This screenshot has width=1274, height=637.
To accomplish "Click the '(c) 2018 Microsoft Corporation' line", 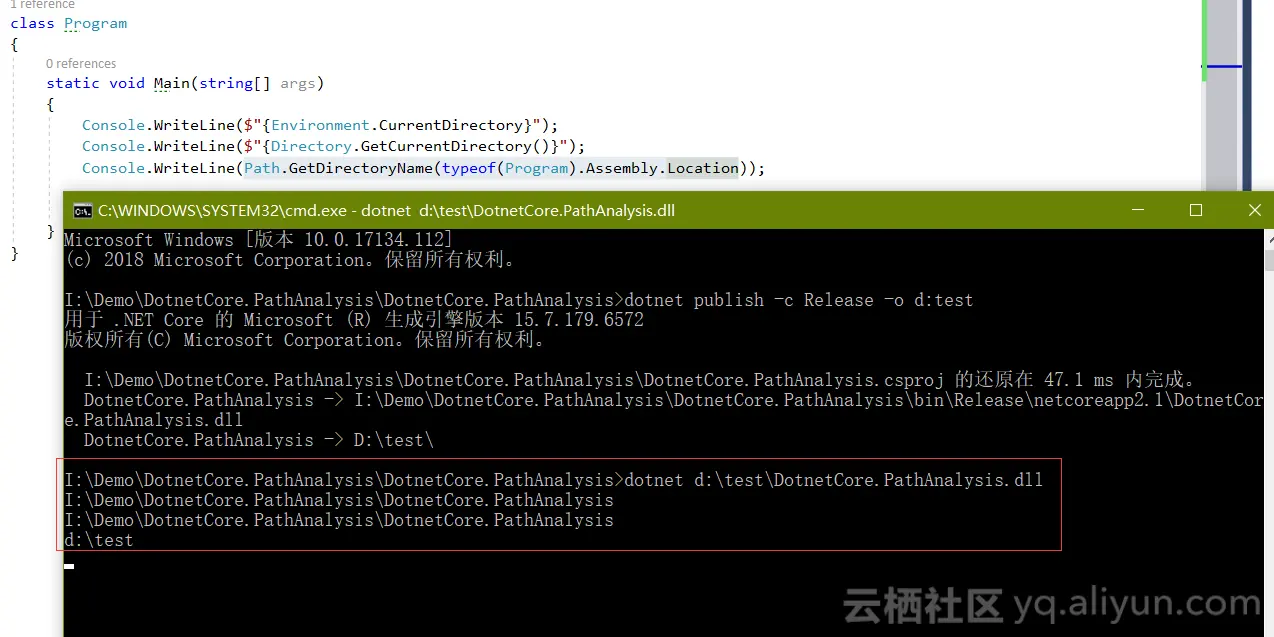I will (x=290, y=260).
